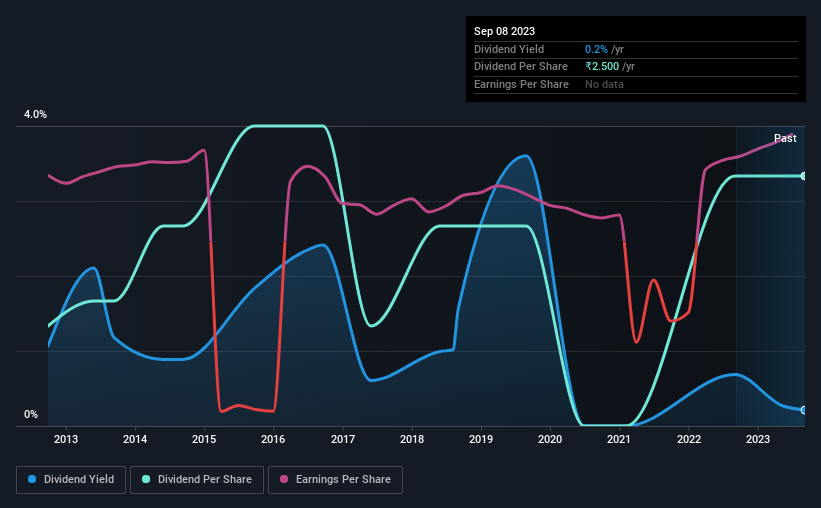Click the blue Dividend Yield legend dot
821x508 pixels.
[x=32, y=479]
